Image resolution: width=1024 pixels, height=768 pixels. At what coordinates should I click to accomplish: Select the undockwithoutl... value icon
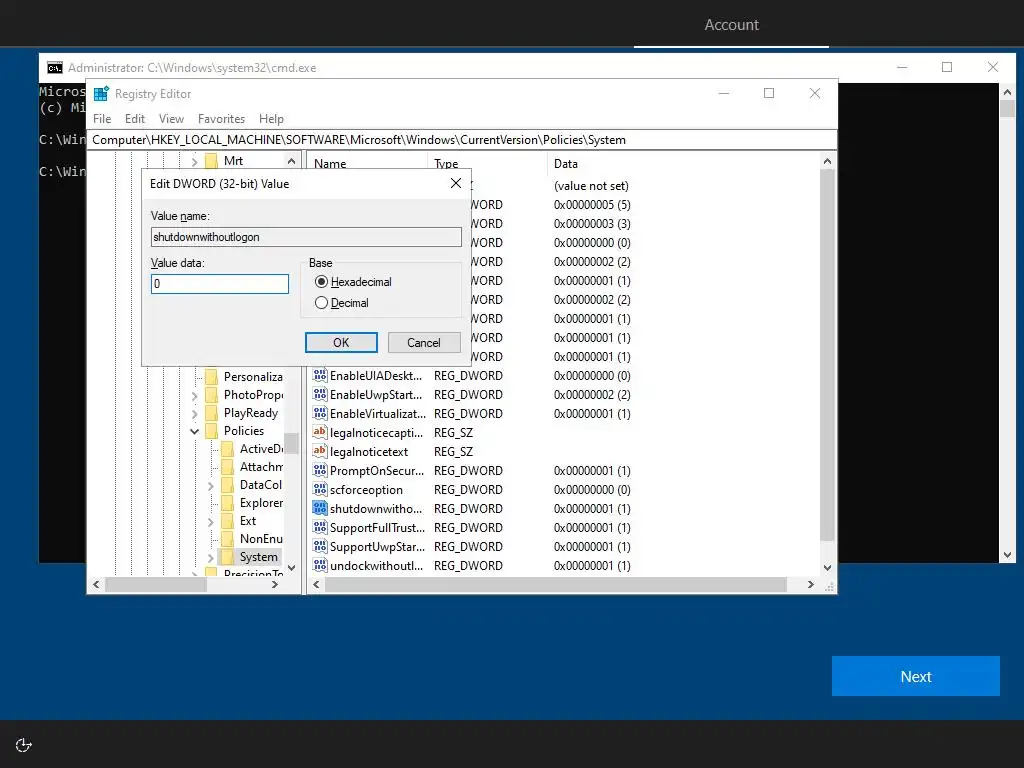coord(319,565)
